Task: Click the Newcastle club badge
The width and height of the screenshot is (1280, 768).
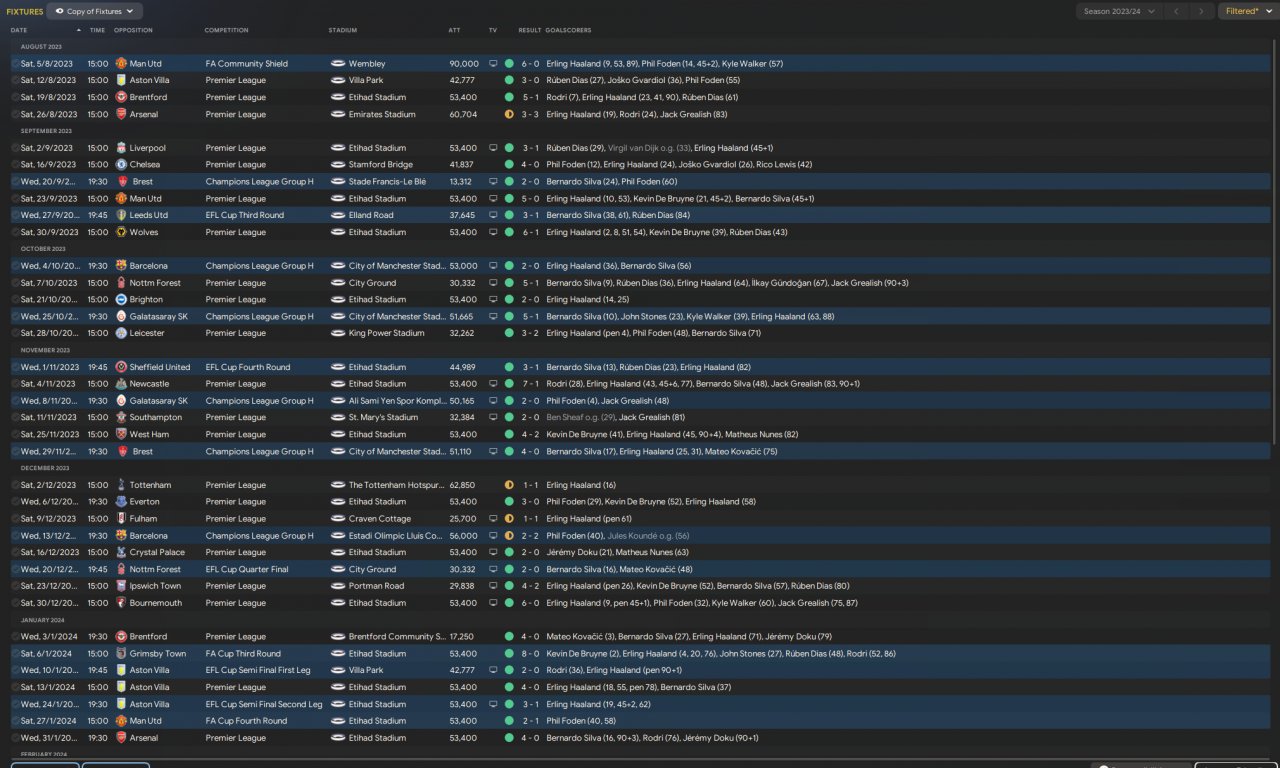Action: point(121,384)
